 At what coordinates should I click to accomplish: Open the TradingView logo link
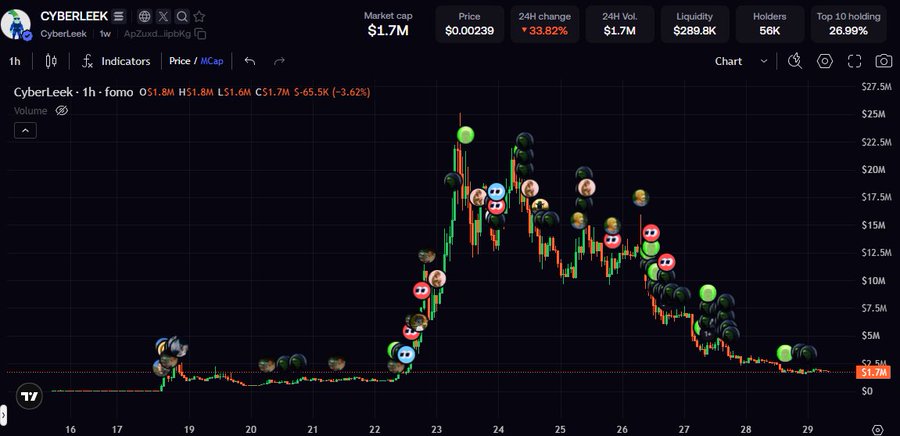pos(29,396)
